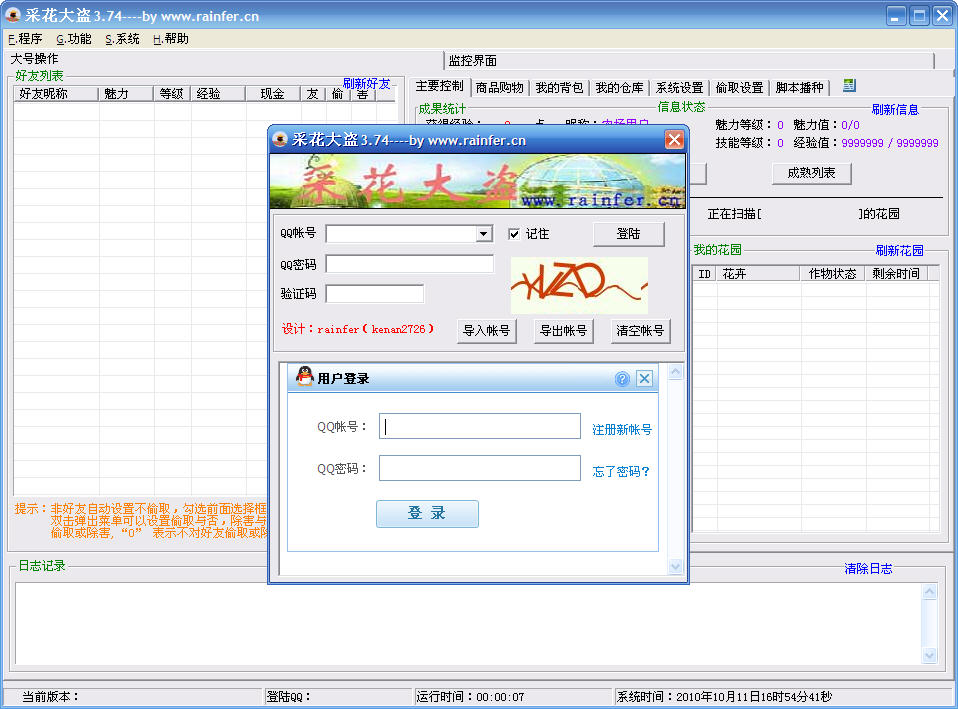The width and height of the screenshot is (958, 709).
Task: Switch to the 商品购物 tab
Action: click(x=499, y=88)
